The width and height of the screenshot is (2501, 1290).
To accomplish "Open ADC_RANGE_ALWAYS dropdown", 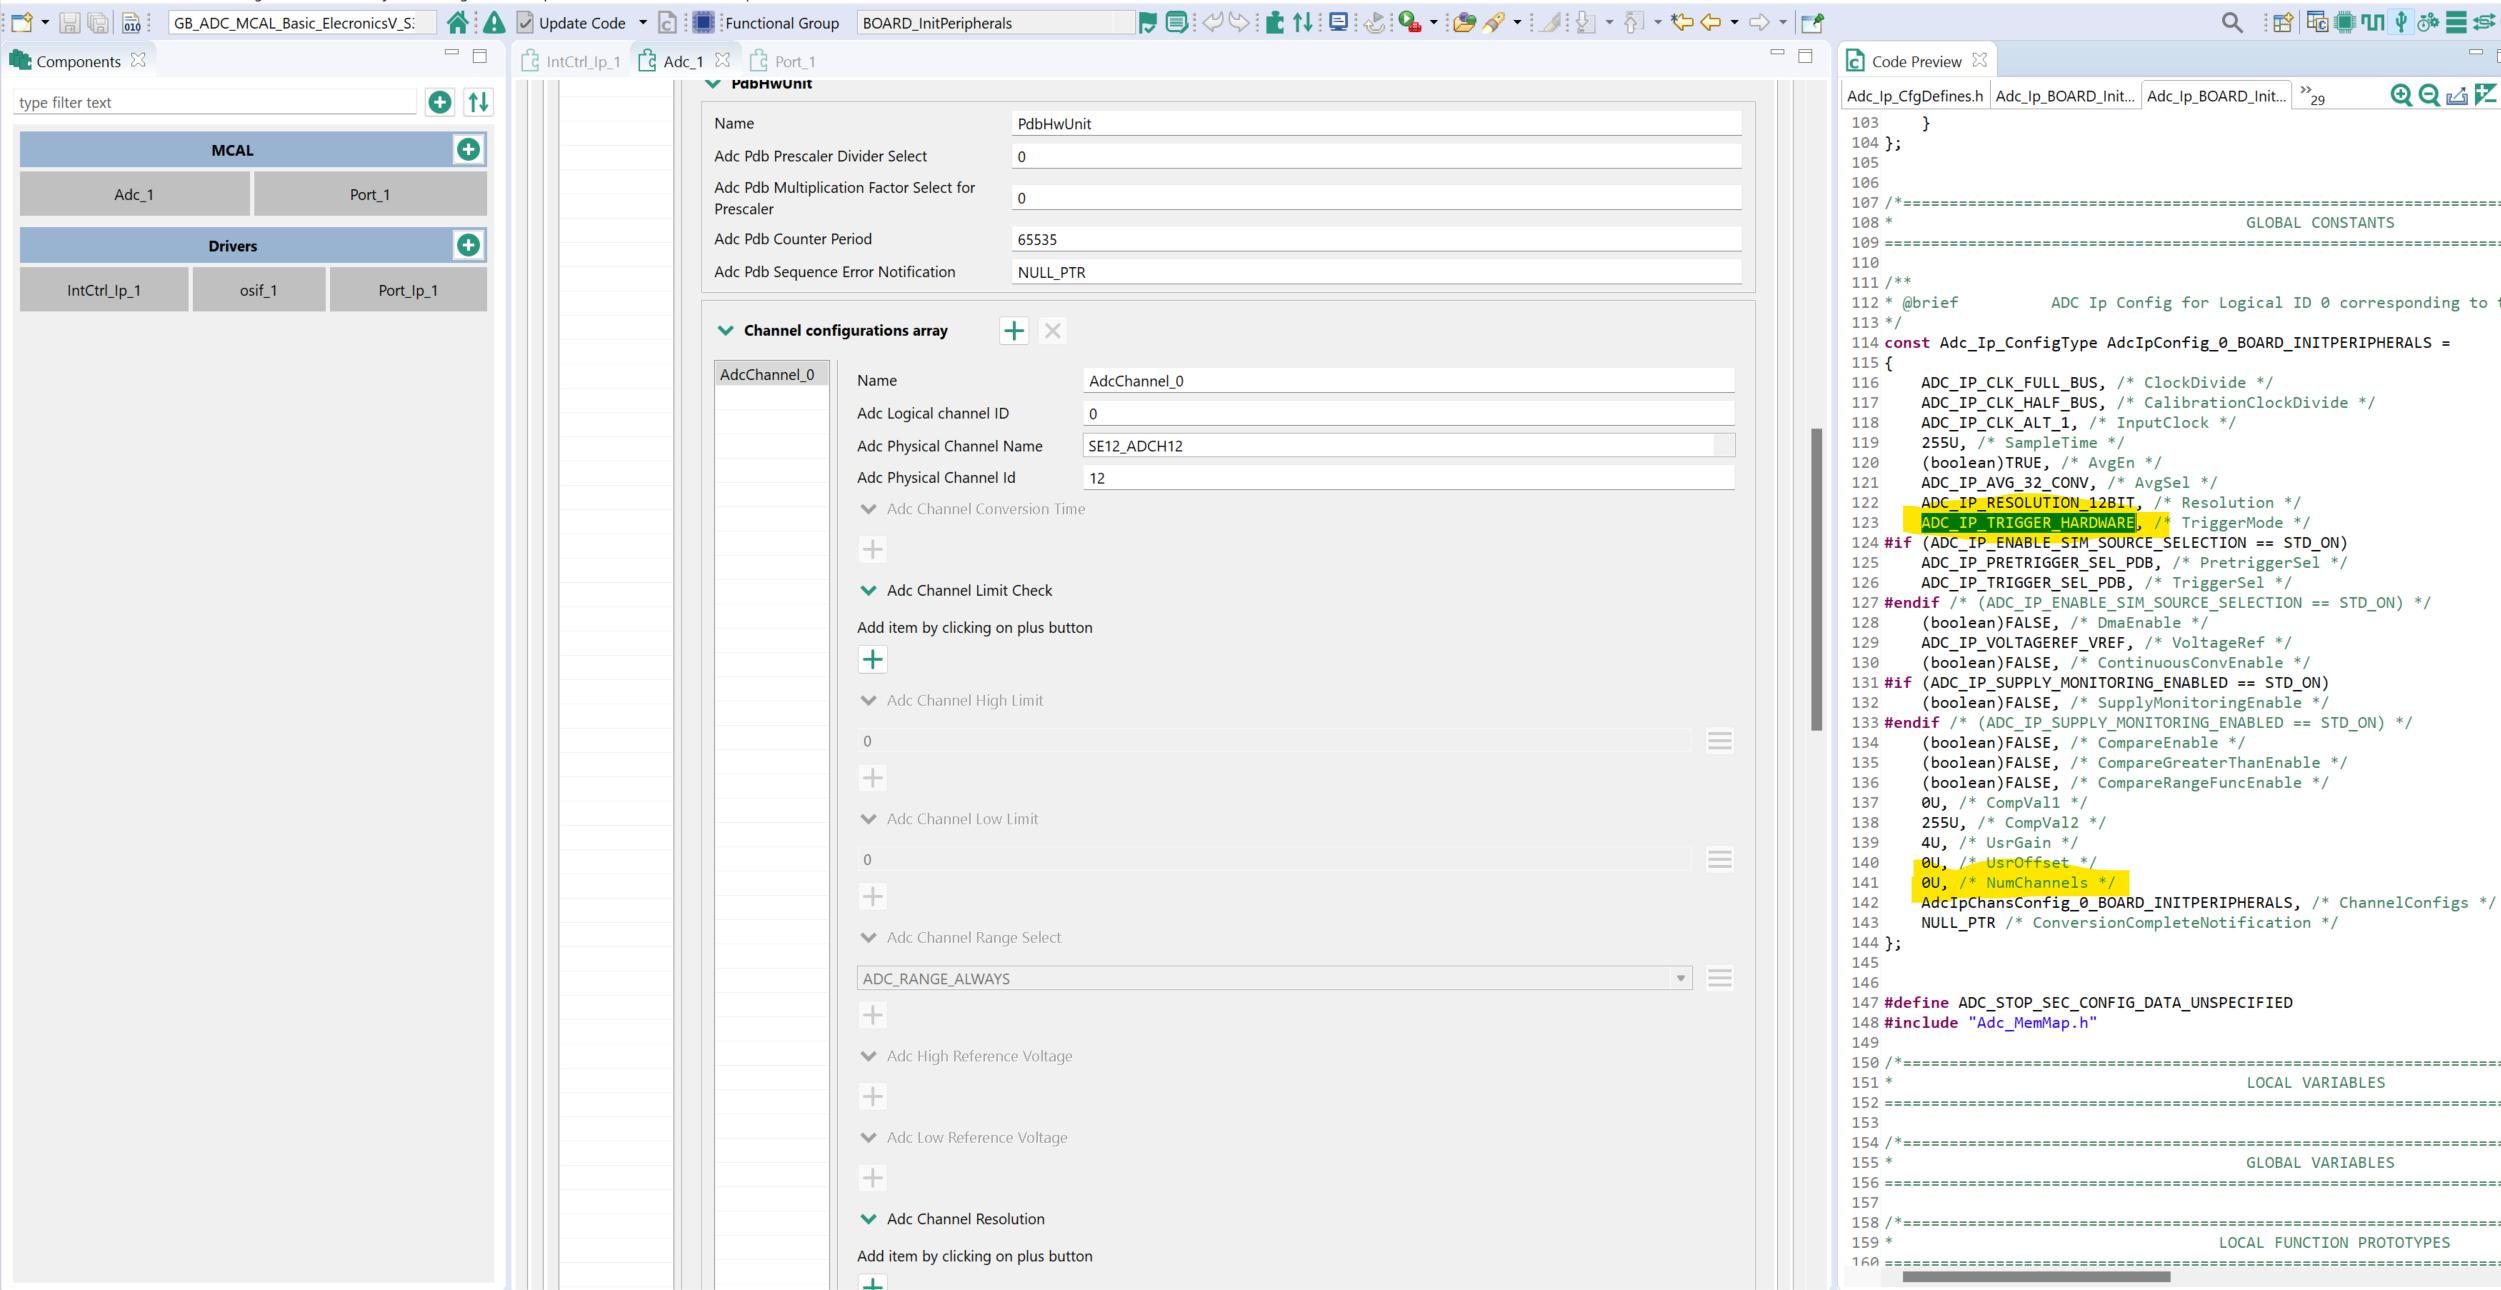I will (x=1680, y=978).
